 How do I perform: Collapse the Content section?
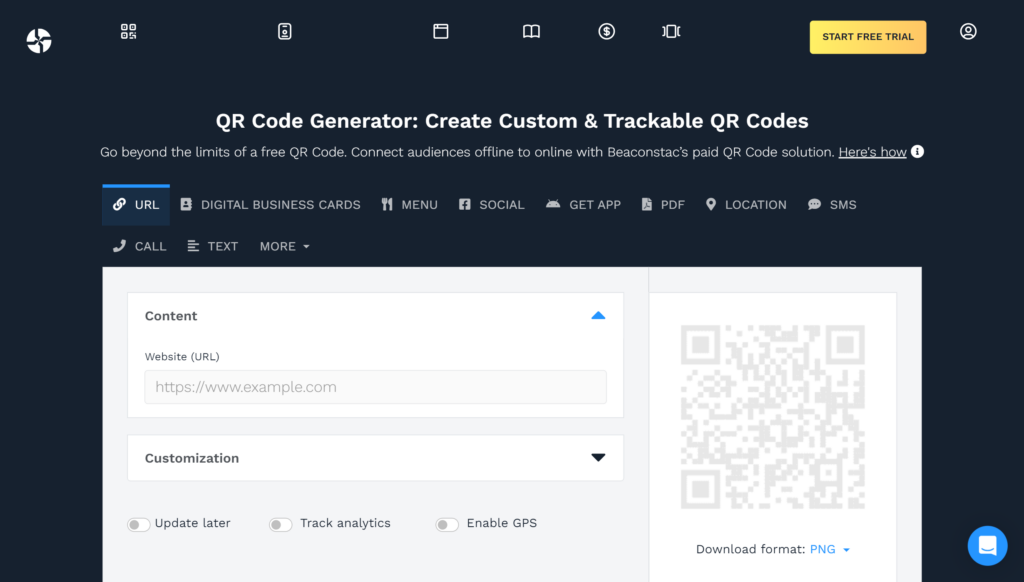598,315
